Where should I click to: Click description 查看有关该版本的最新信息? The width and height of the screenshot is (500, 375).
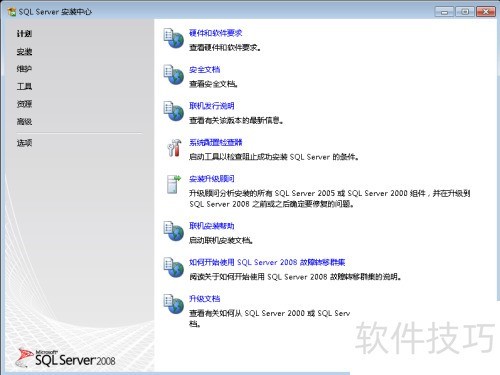point(236,120)
